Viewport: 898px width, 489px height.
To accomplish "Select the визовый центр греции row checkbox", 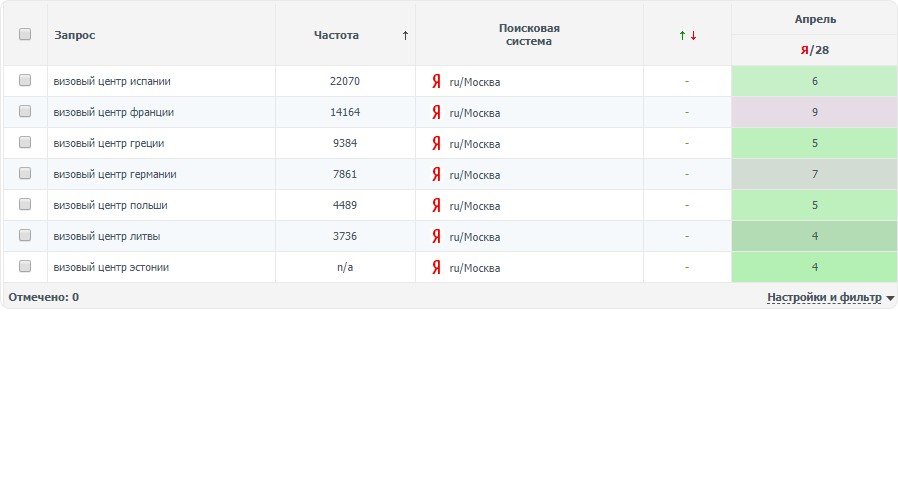I will pyautogui.click(x=25, y=142).
